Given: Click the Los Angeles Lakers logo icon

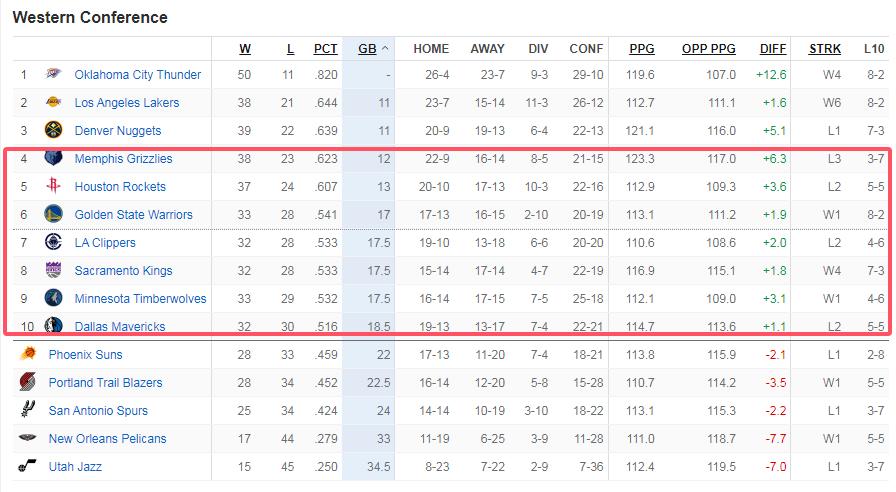Looking at the screenshot, I should pos(54,103).
